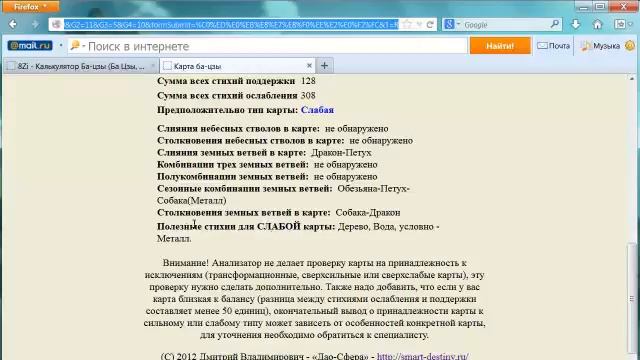This screenshot has height=360, width=640.
Task: Open the search icon dropdown in mail.ru toolbar
Action: click(x=77, y=46)
